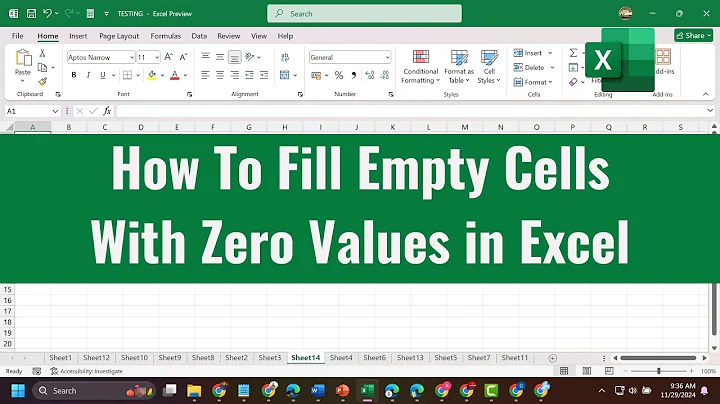The image size is (720, 404).
Task: Adjust the zoom slider handle
Action: [658, 371]
